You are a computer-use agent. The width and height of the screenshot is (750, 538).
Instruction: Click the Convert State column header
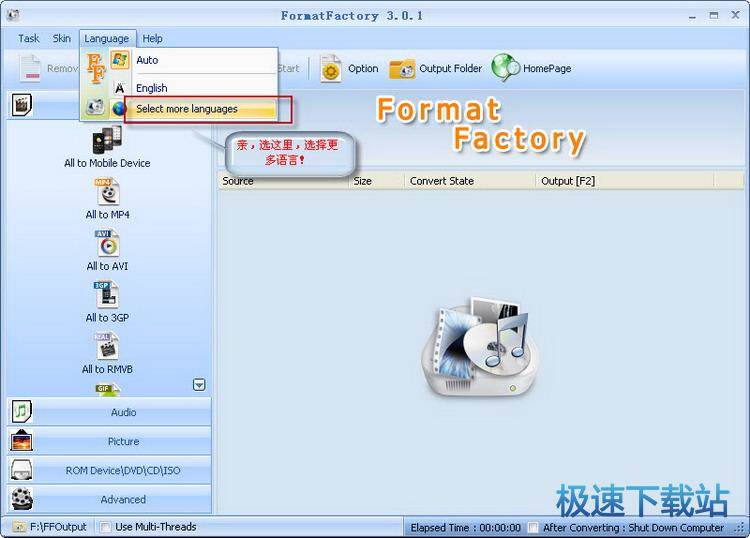pos(470,181)
